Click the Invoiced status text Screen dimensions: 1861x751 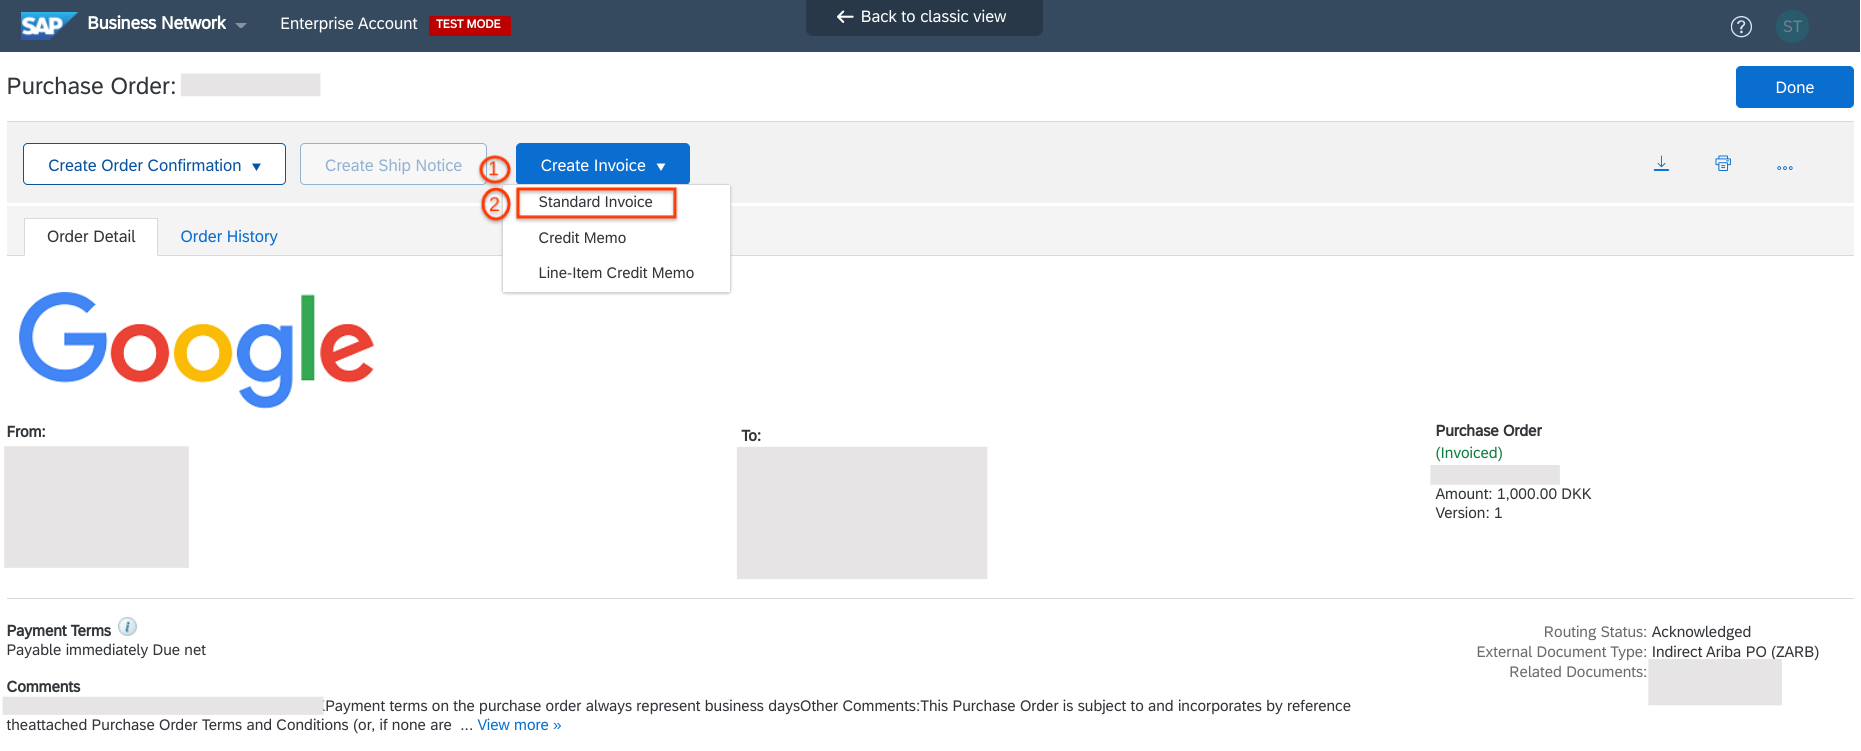[1469, 453]
